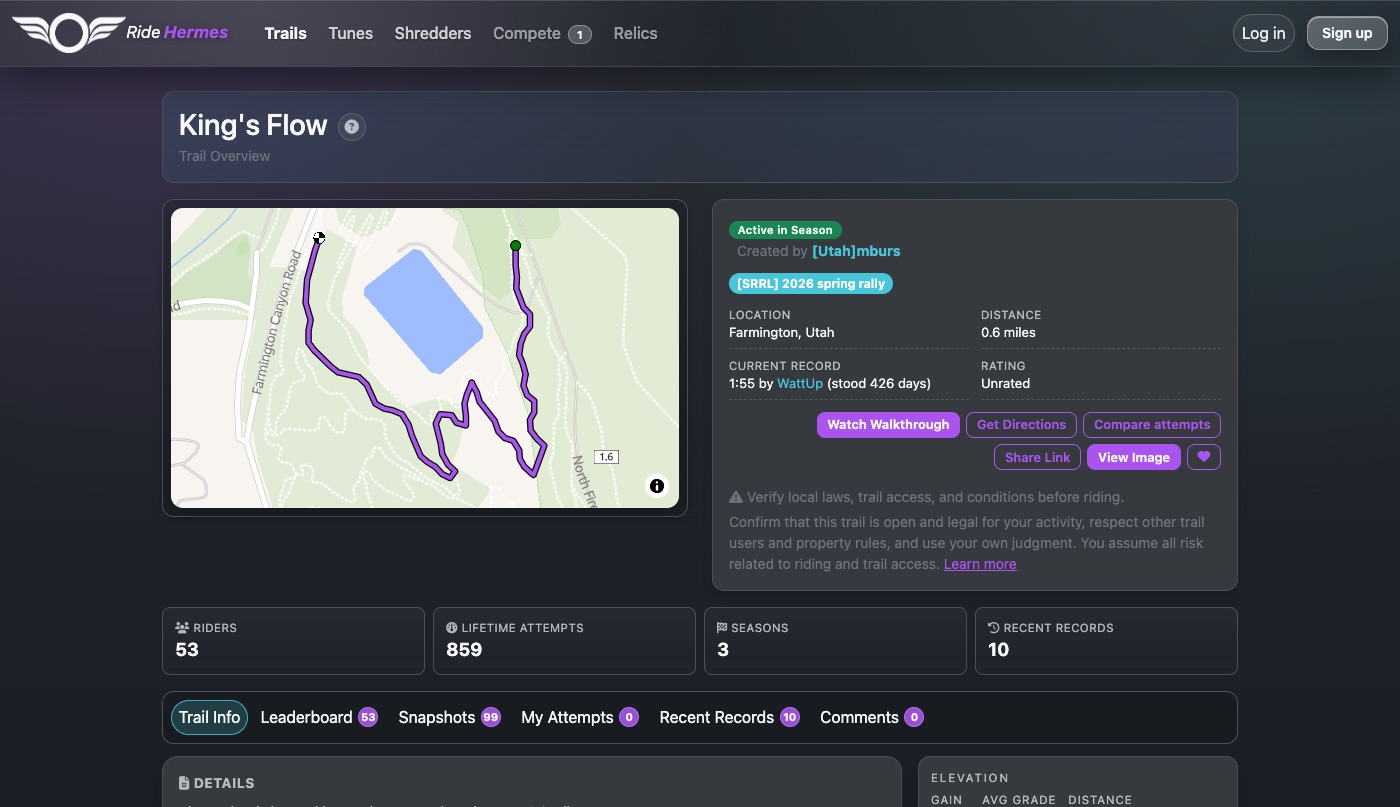This screenshot has width=1400, height=807.
Task: Switch to the Leaderboard tab
Action: click(x=319, y=717)
